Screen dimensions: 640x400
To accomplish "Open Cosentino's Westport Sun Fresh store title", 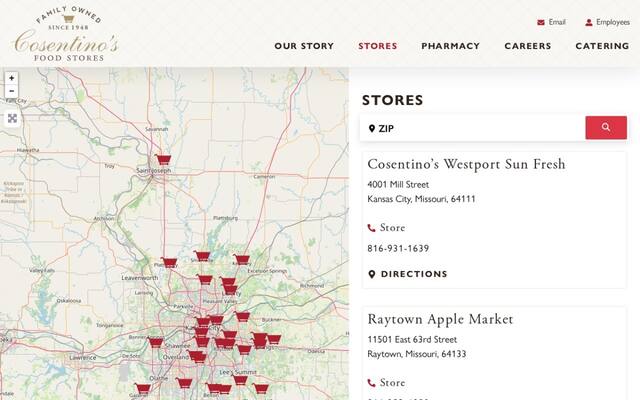I will 467,164.
